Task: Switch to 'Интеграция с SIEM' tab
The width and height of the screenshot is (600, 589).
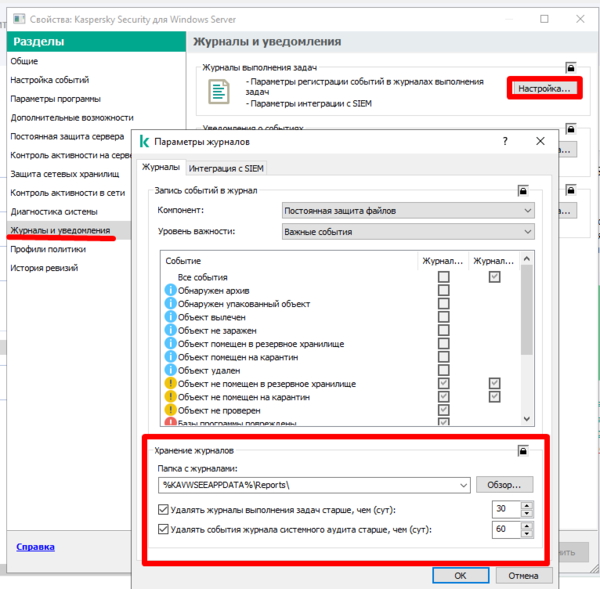Action: [226, 168]
